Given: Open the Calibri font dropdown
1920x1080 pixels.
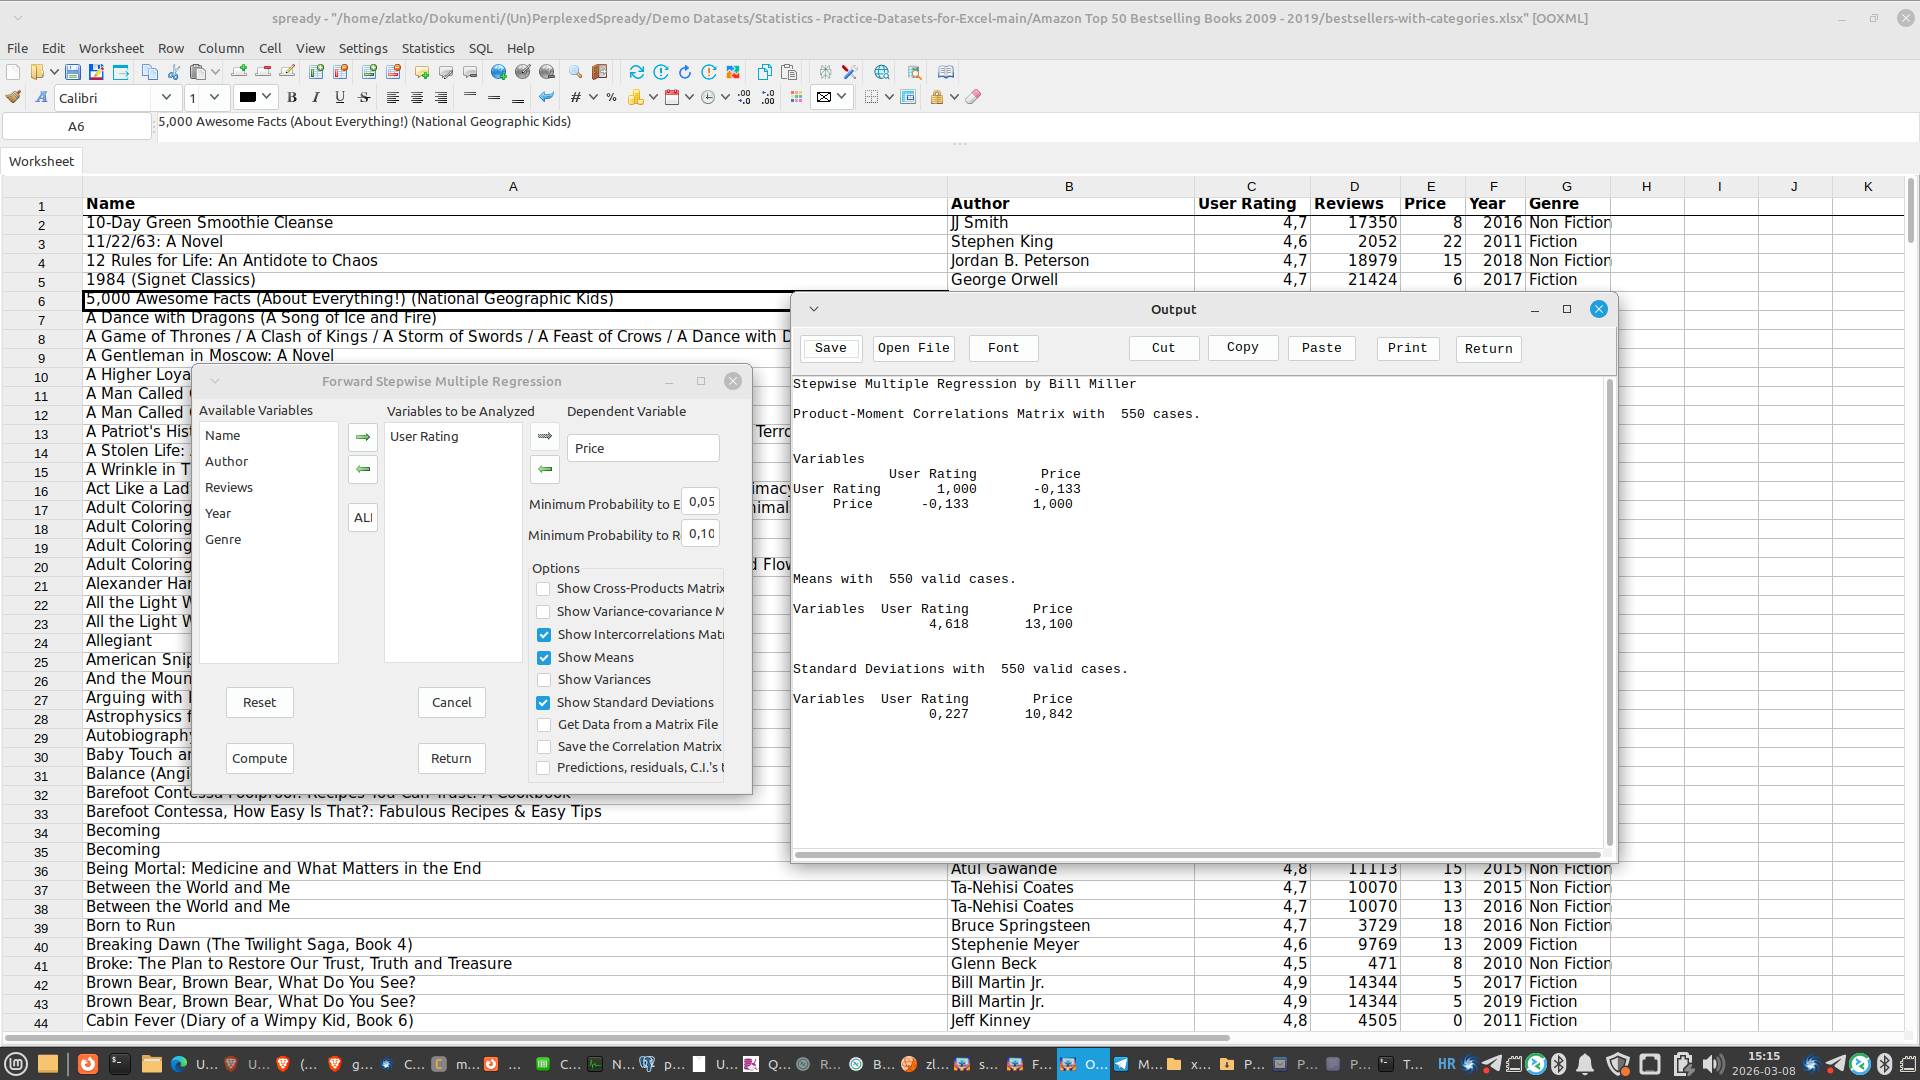Looking at the screenshot, I should pos(166,97).
